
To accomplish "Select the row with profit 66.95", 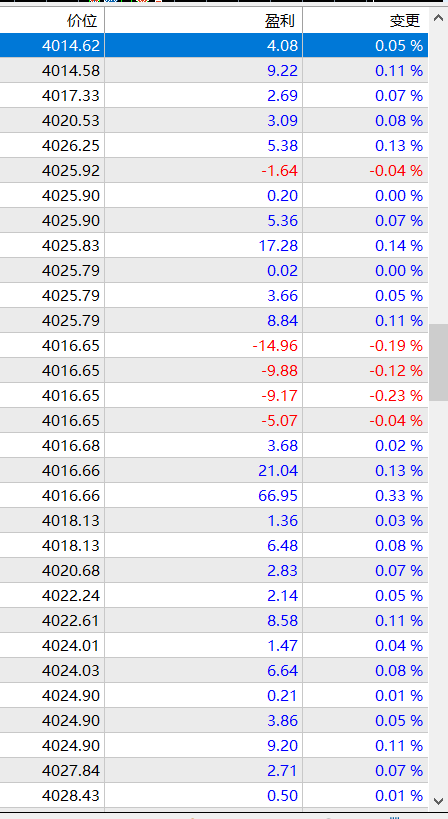I will tap(214, 495).
